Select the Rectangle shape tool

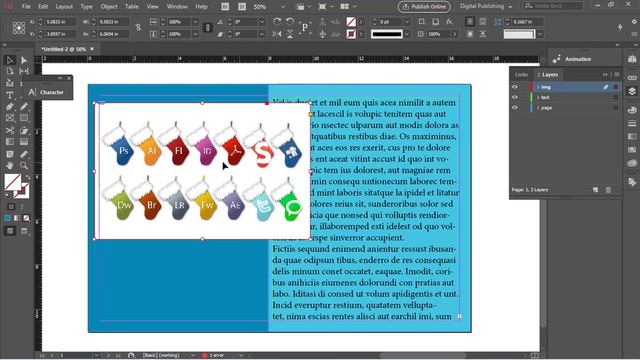[24, 118]
